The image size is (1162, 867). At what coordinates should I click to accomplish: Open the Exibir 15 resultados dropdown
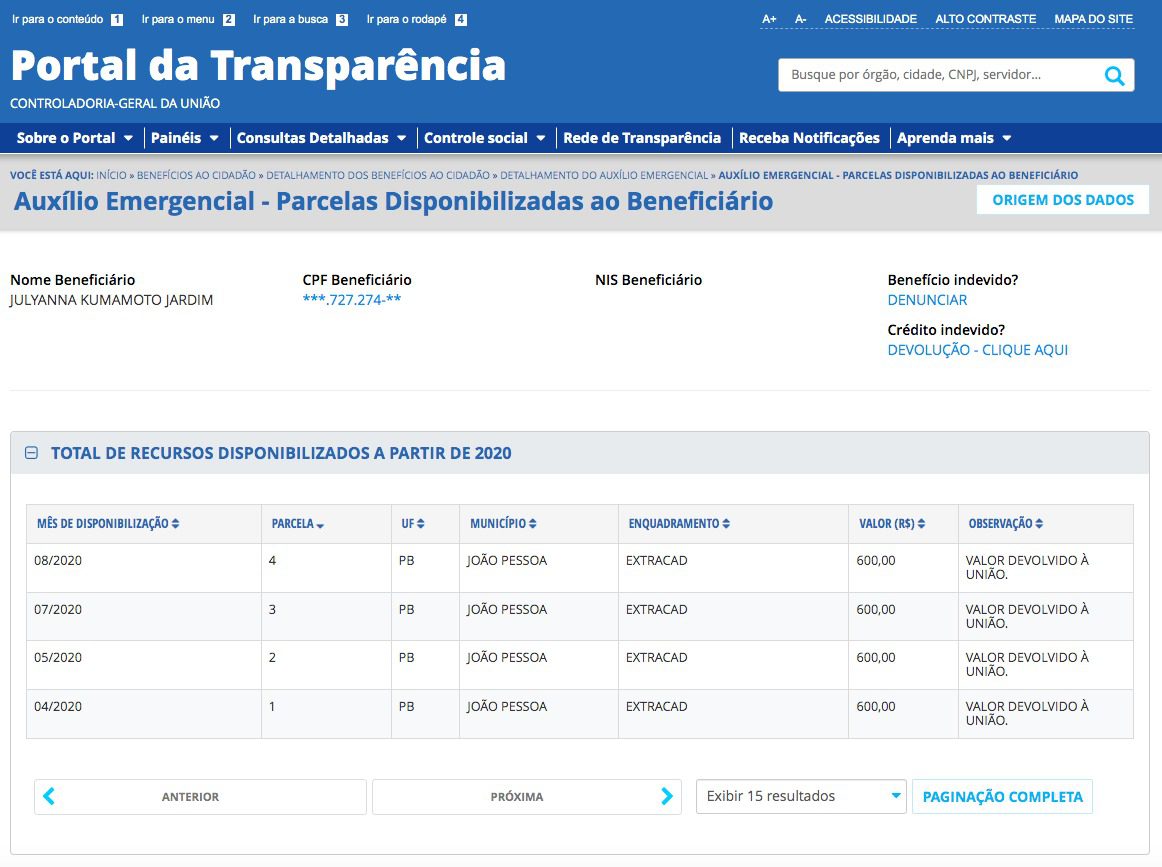click(x=800, y=797)
